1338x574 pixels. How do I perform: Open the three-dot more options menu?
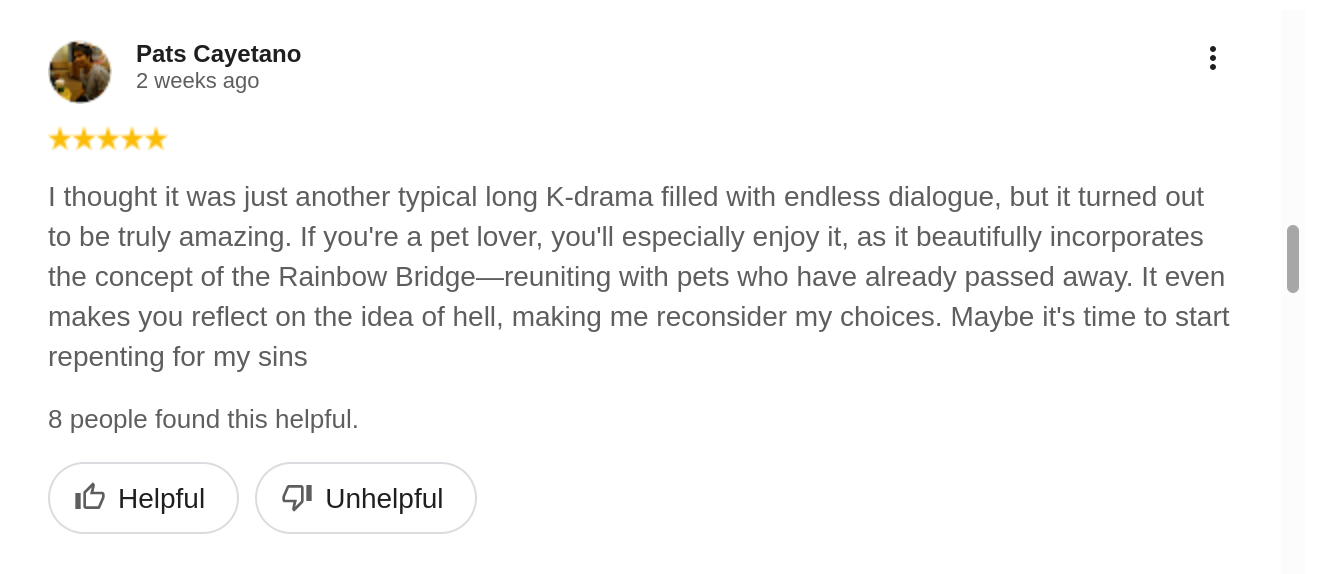1212,58
